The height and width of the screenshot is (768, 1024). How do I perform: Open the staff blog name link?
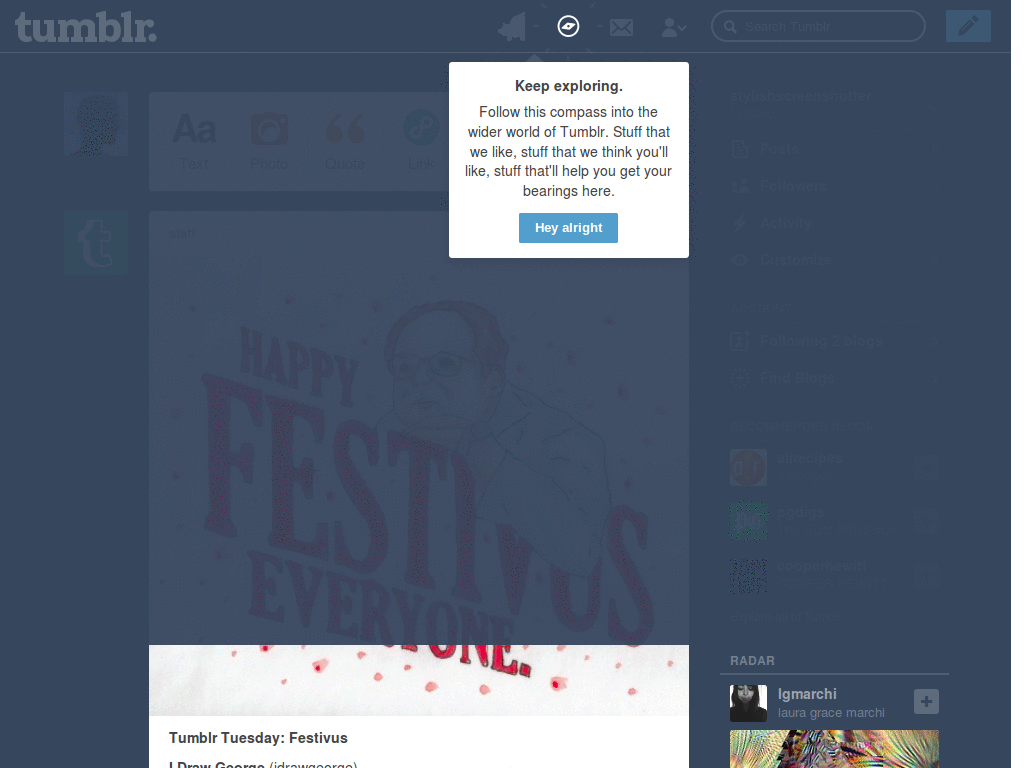pos(182,234)
